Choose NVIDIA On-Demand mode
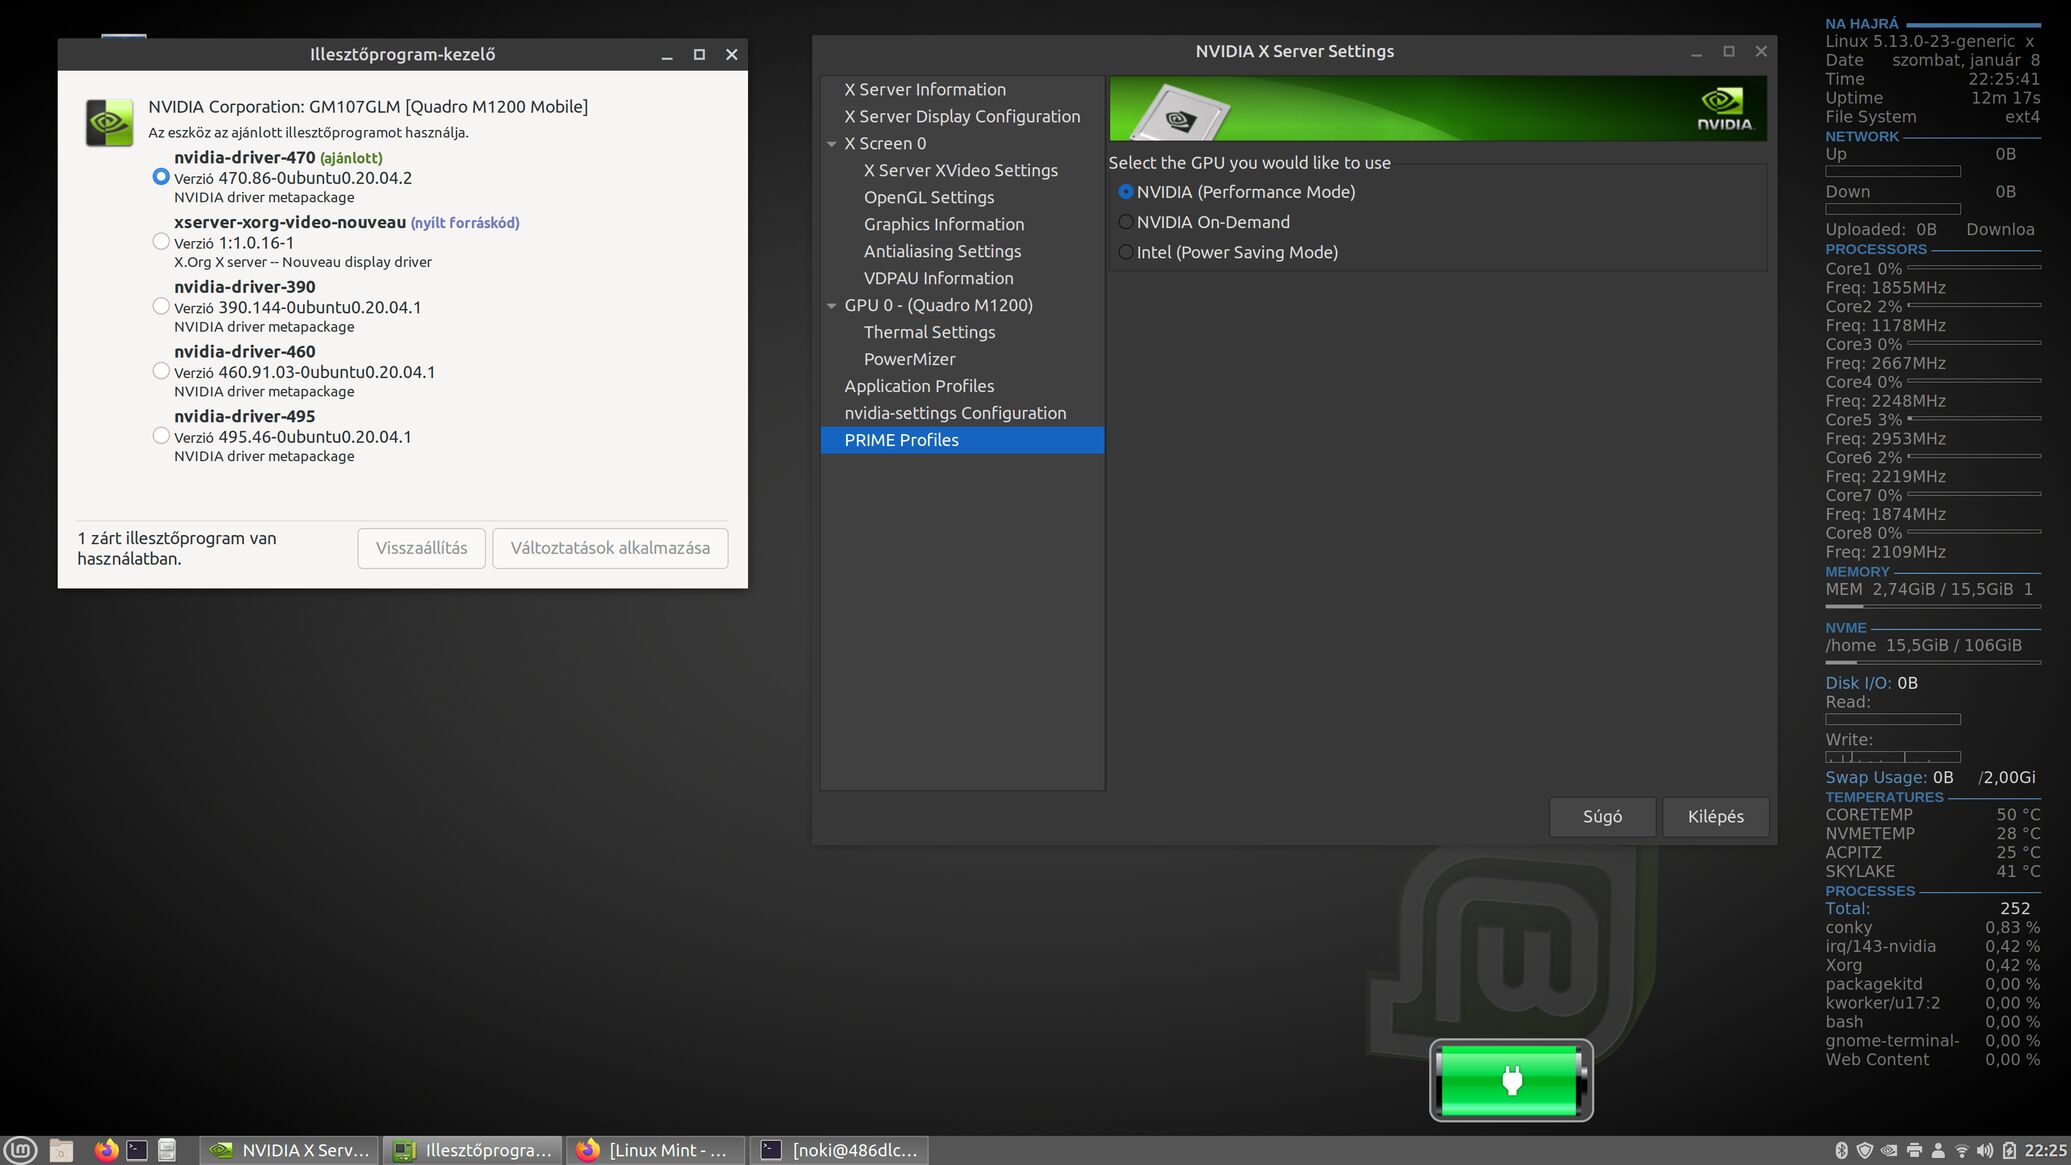The width and height of the screenshot is (2071, 1165). click(x=1126, y=222)
